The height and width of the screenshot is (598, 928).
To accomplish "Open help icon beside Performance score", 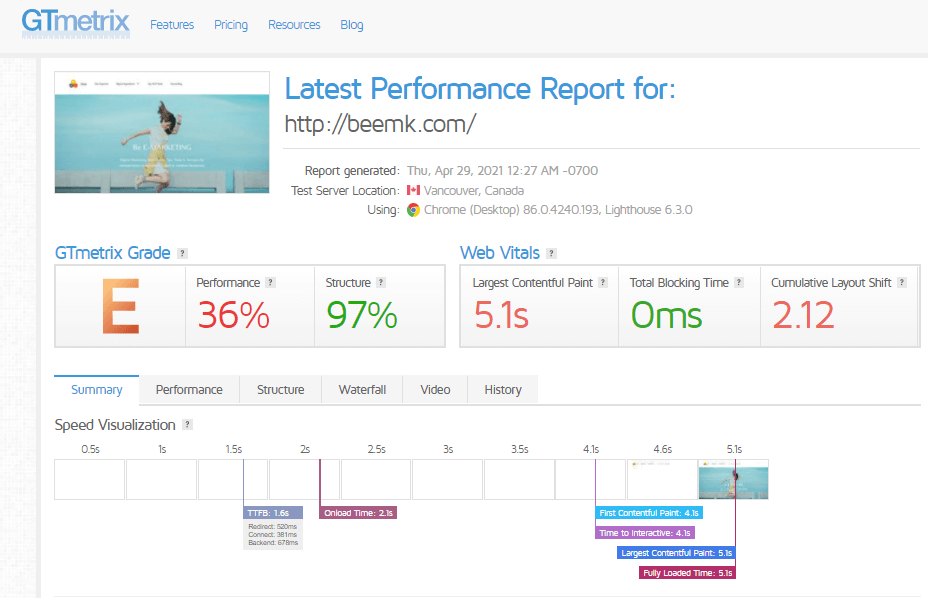I will click(x=270, y=282).
